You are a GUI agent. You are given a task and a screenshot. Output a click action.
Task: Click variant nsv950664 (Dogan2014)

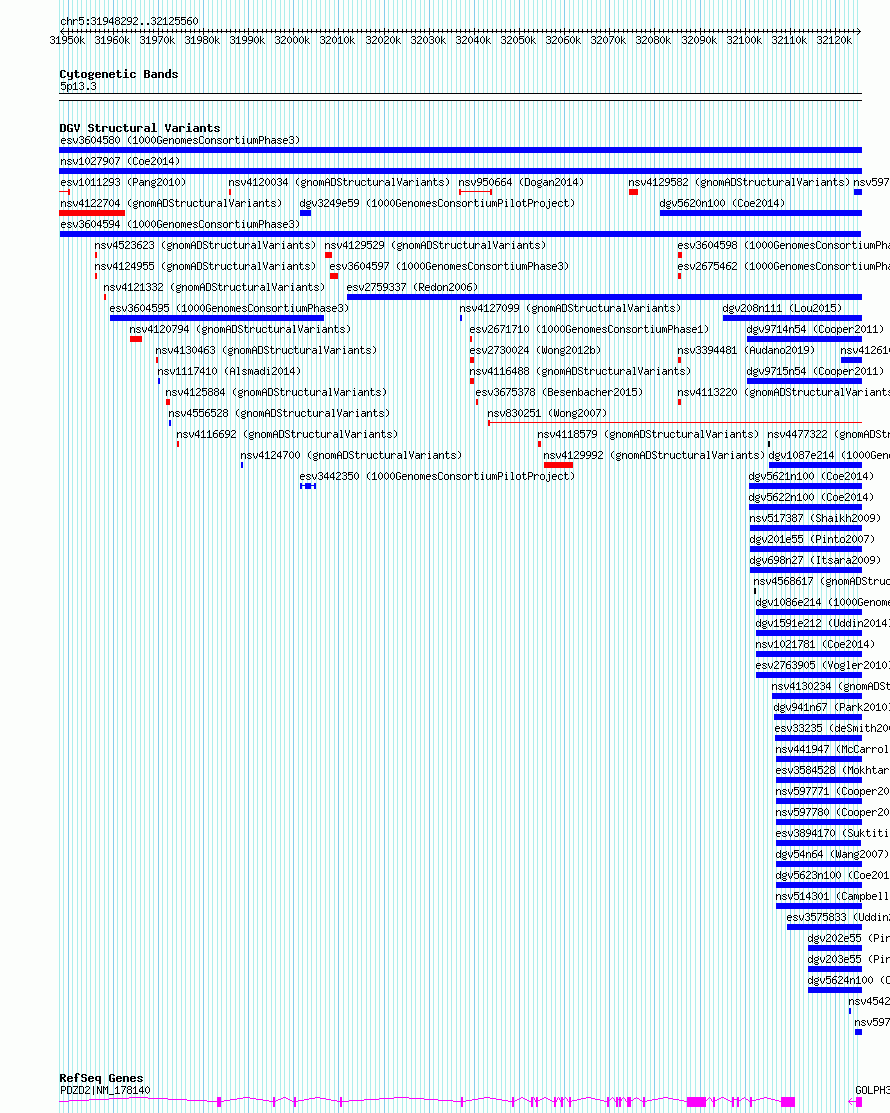point(521,182)
